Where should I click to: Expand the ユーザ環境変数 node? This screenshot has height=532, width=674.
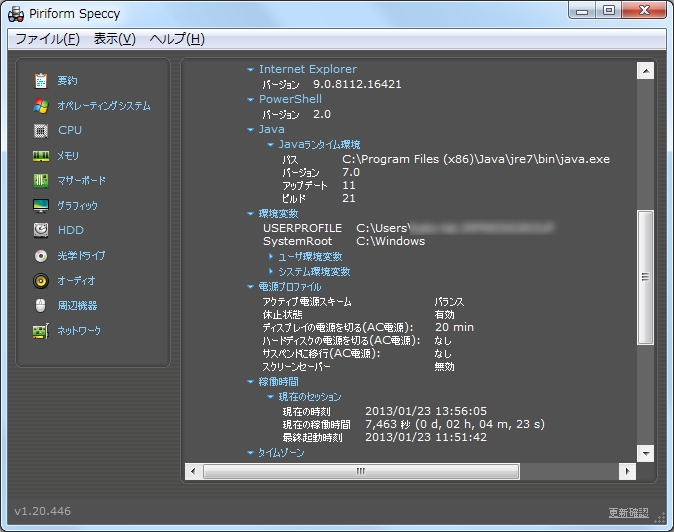click(270, 257)
